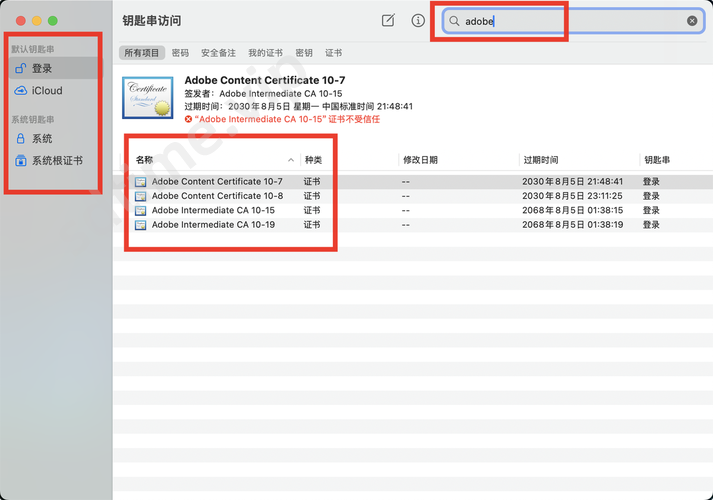The image size is (713, 500).
Task: Click the lock icon beside 系统
Action: [x=20, y=139]
